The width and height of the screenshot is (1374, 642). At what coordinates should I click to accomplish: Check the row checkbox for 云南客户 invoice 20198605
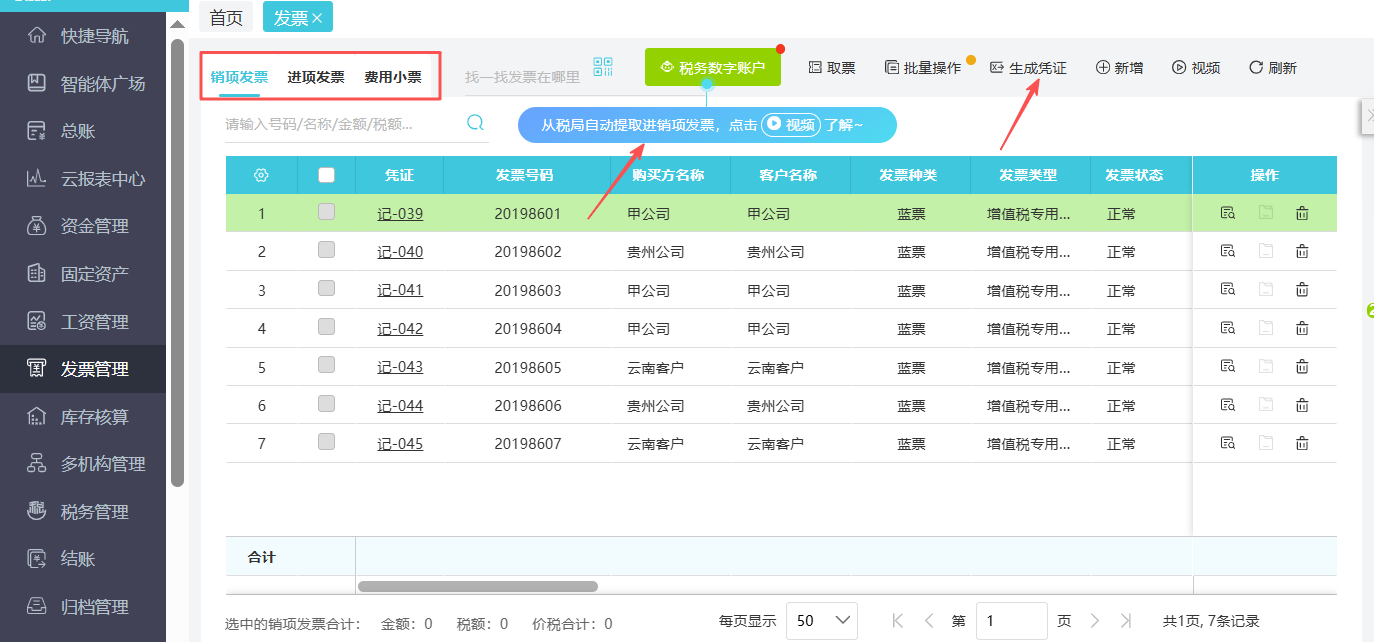point(325,366)
